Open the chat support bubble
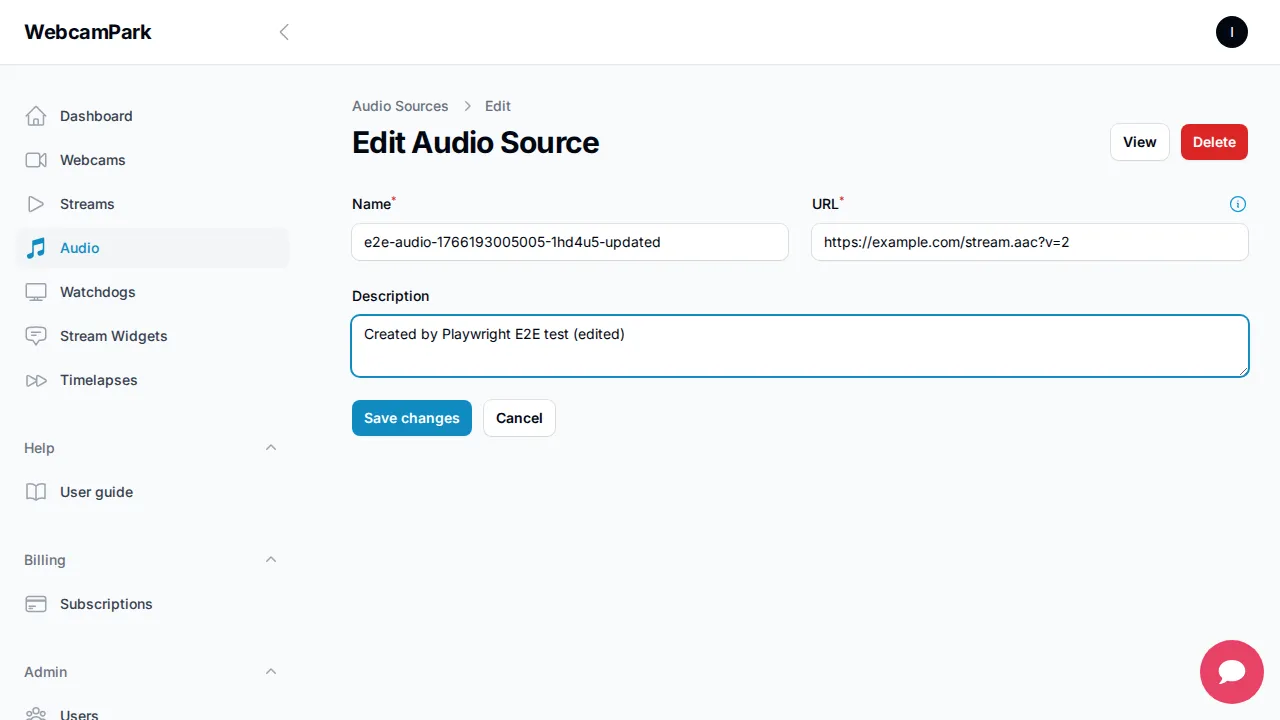Screen dimensions: 1280x720 click(x=1231, y=672)
